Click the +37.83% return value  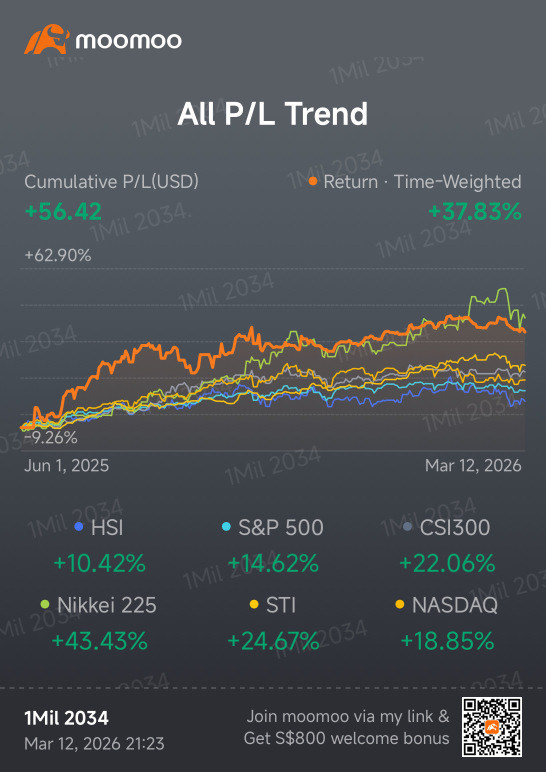[x=475, y=212]
